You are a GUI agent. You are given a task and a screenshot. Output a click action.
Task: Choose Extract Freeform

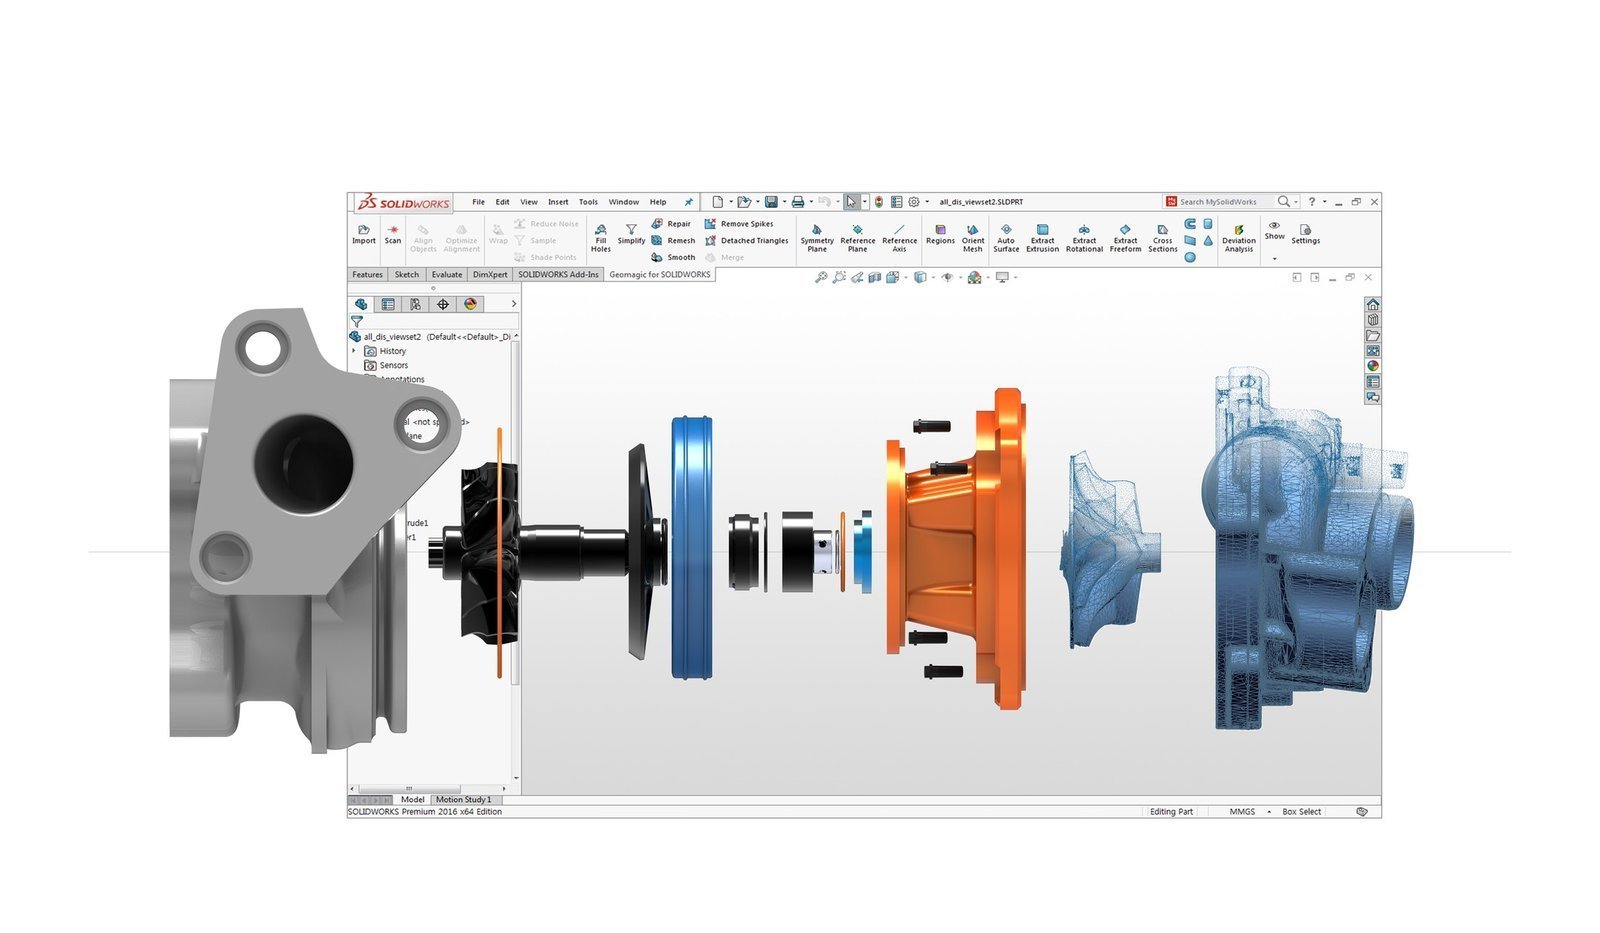1125,238
